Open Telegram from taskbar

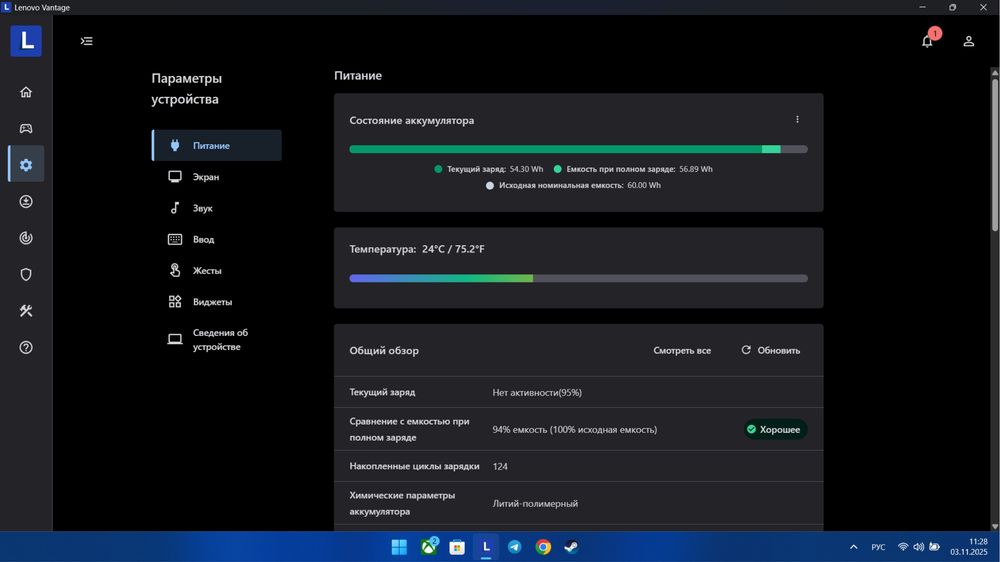click(x=515, y=547)
